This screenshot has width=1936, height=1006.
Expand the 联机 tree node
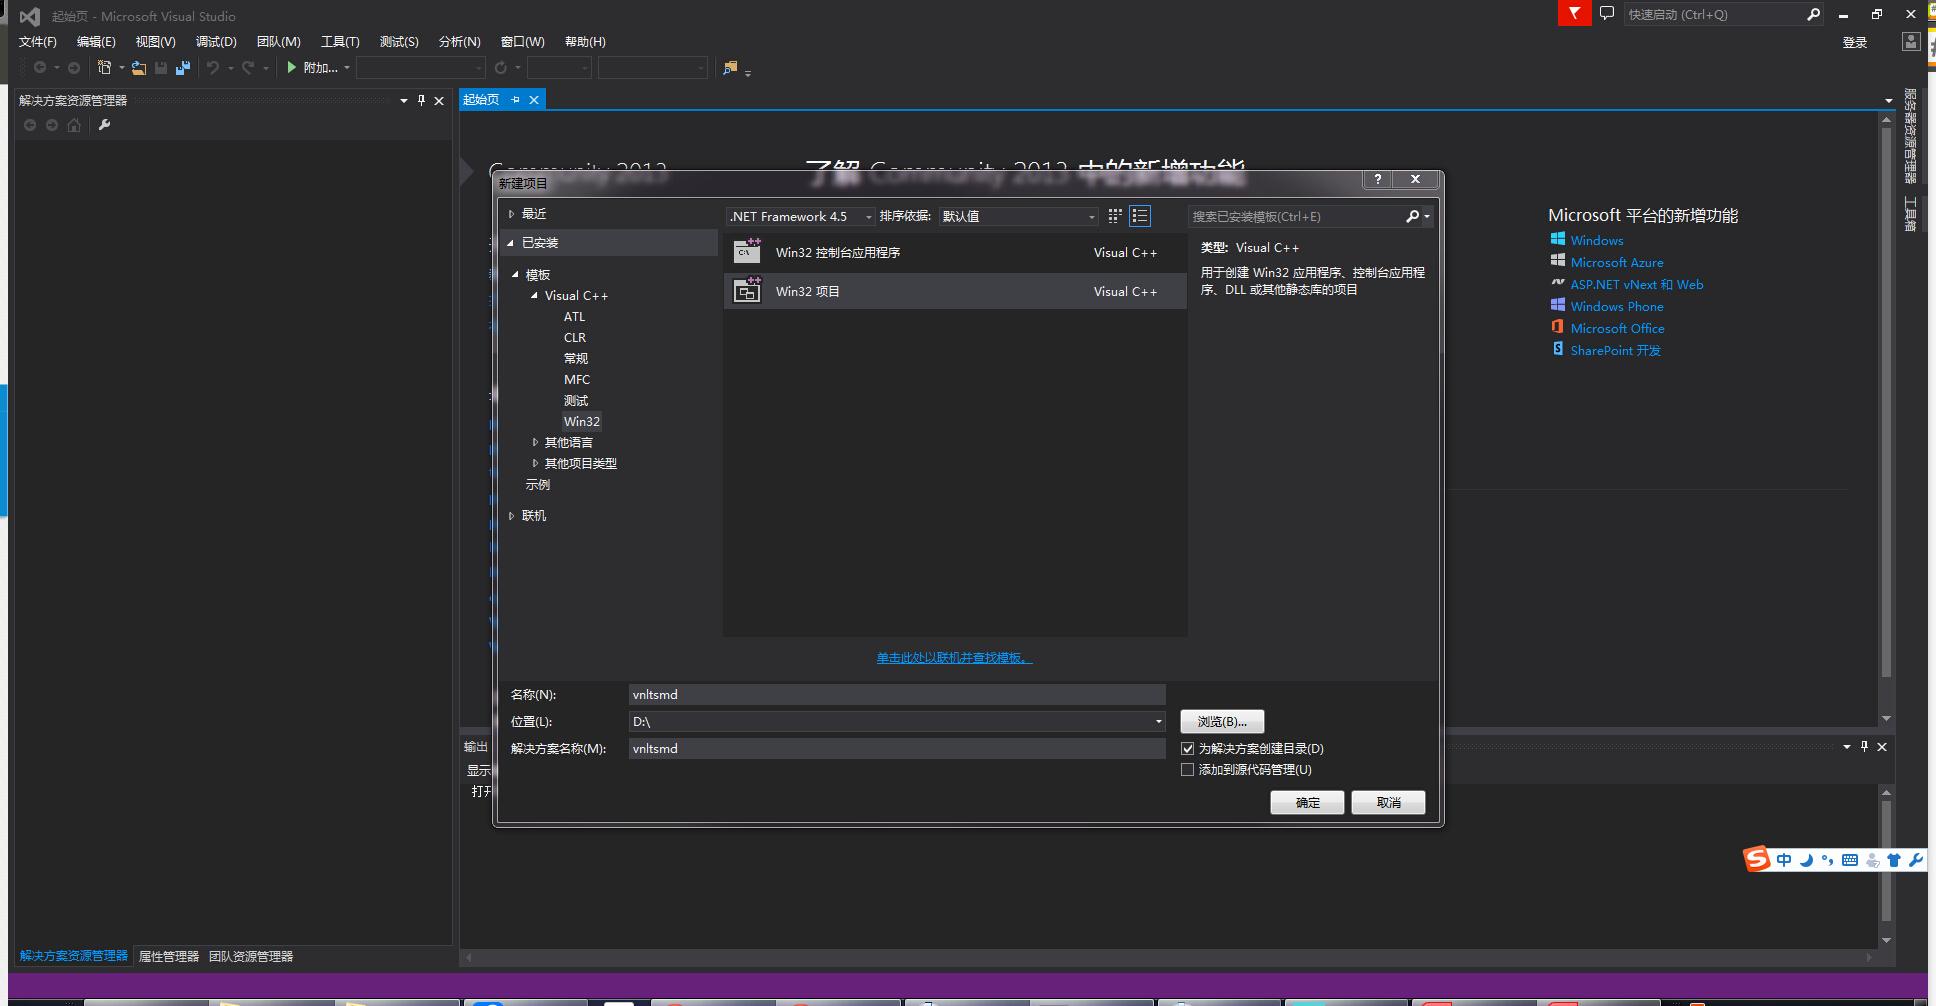511,516
